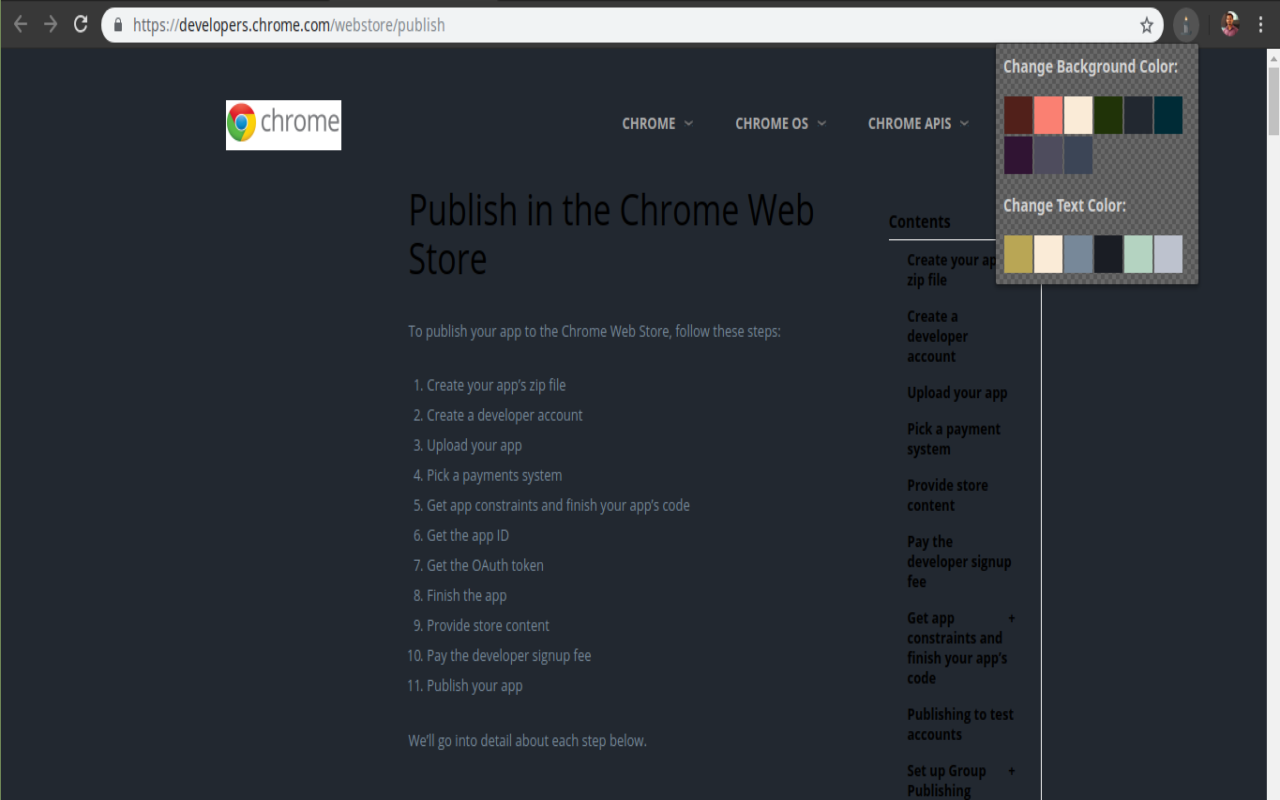Viewport: 1280px width, 800px height.
Task: Go back to the previous page
Action: (x=20, y=25)
